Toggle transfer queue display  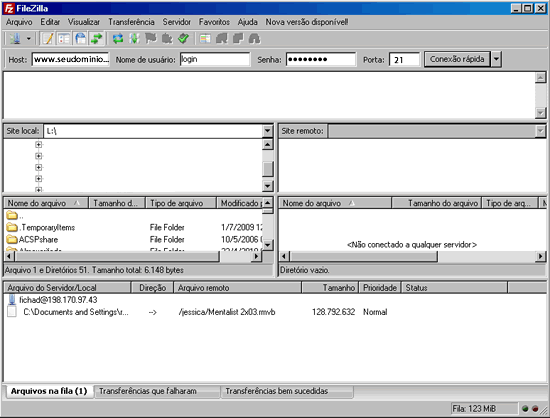[x=96, y=39]
